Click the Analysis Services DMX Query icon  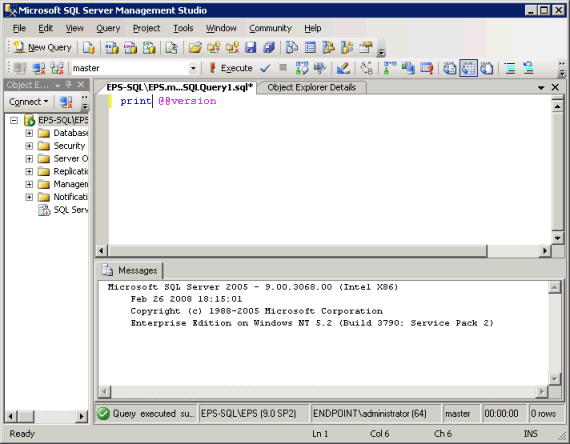point(131,47)
